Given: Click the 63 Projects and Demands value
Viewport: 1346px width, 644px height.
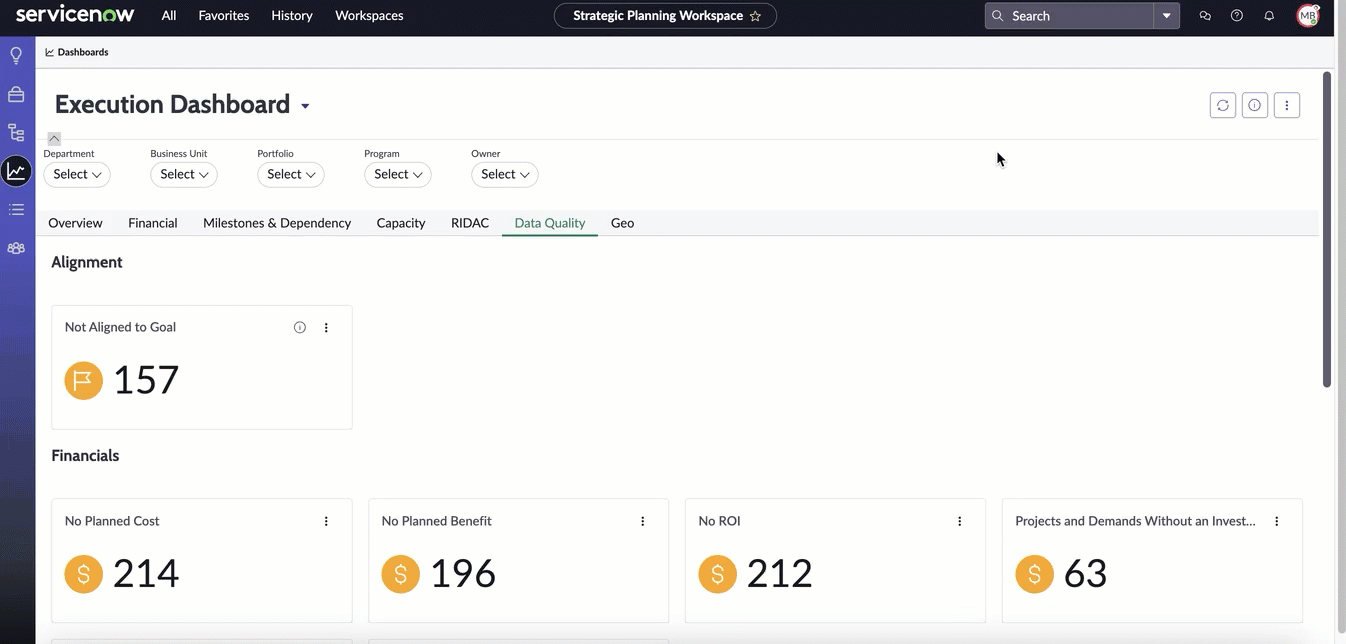Looking at the screenshot, I should click(x=1086, y=574).
